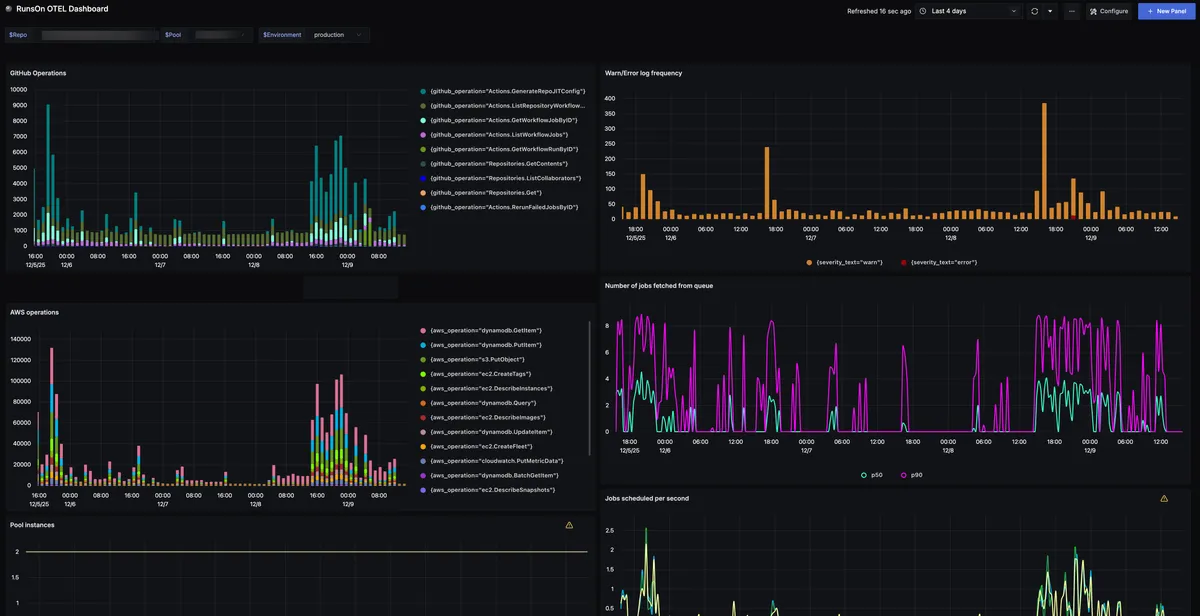Open the $Environment production dropdown

click(x=331, y=34)
